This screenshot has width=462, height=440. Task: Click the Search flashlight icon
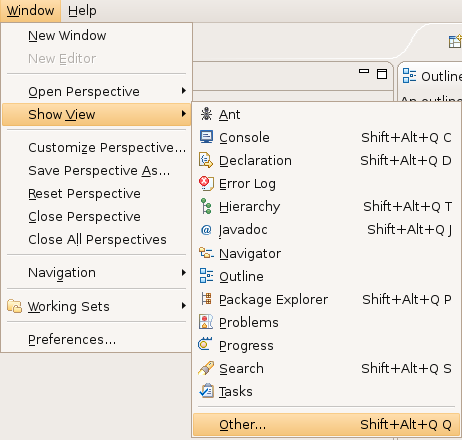coord(206,368)
